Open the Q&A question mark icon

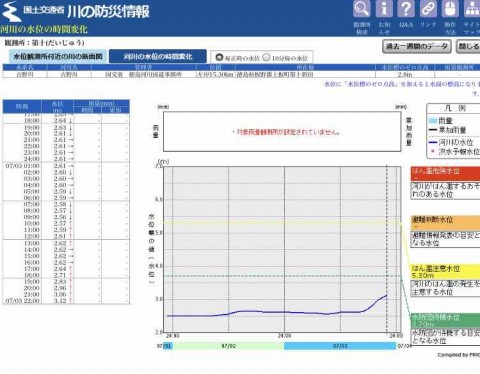[406, 8]
